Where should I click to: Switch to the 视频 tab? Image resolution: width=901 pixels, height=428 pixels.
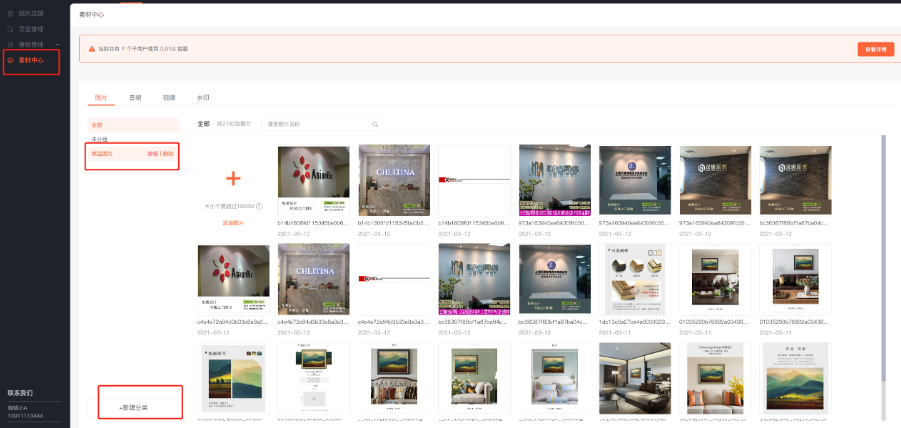(x=169, y=98)
